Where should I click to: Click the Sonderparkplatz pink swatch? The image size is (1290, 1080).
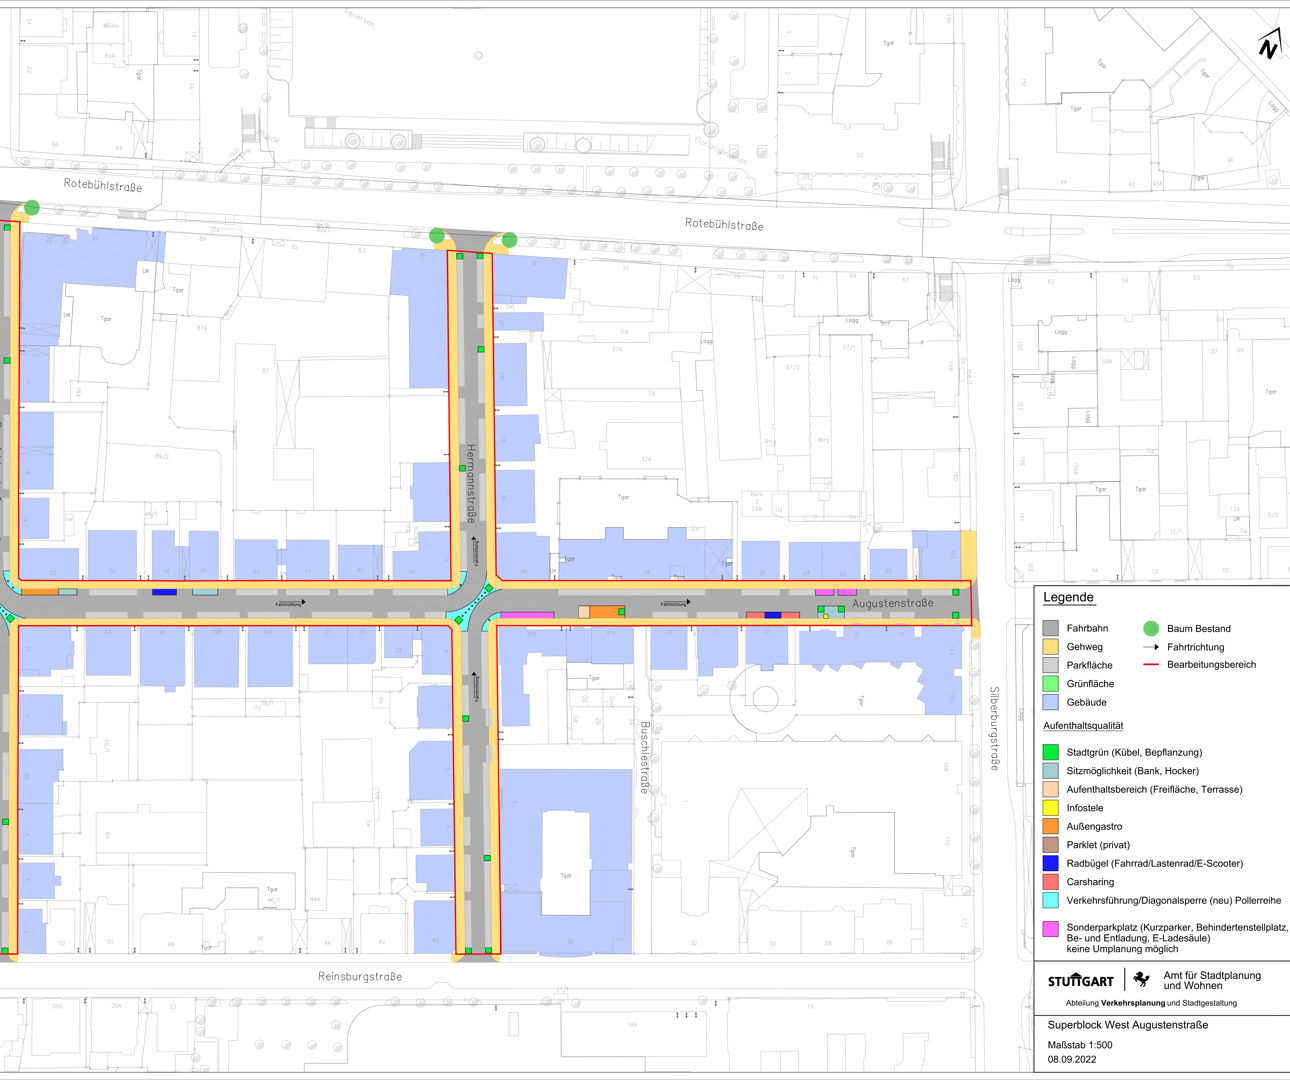click(1051, 931)
